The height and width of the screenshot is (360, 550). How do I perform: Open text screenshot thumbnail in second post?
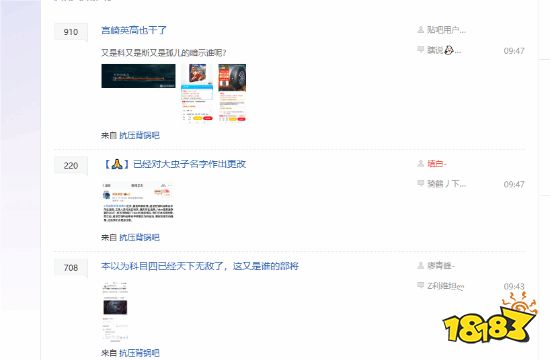[138, 202]
